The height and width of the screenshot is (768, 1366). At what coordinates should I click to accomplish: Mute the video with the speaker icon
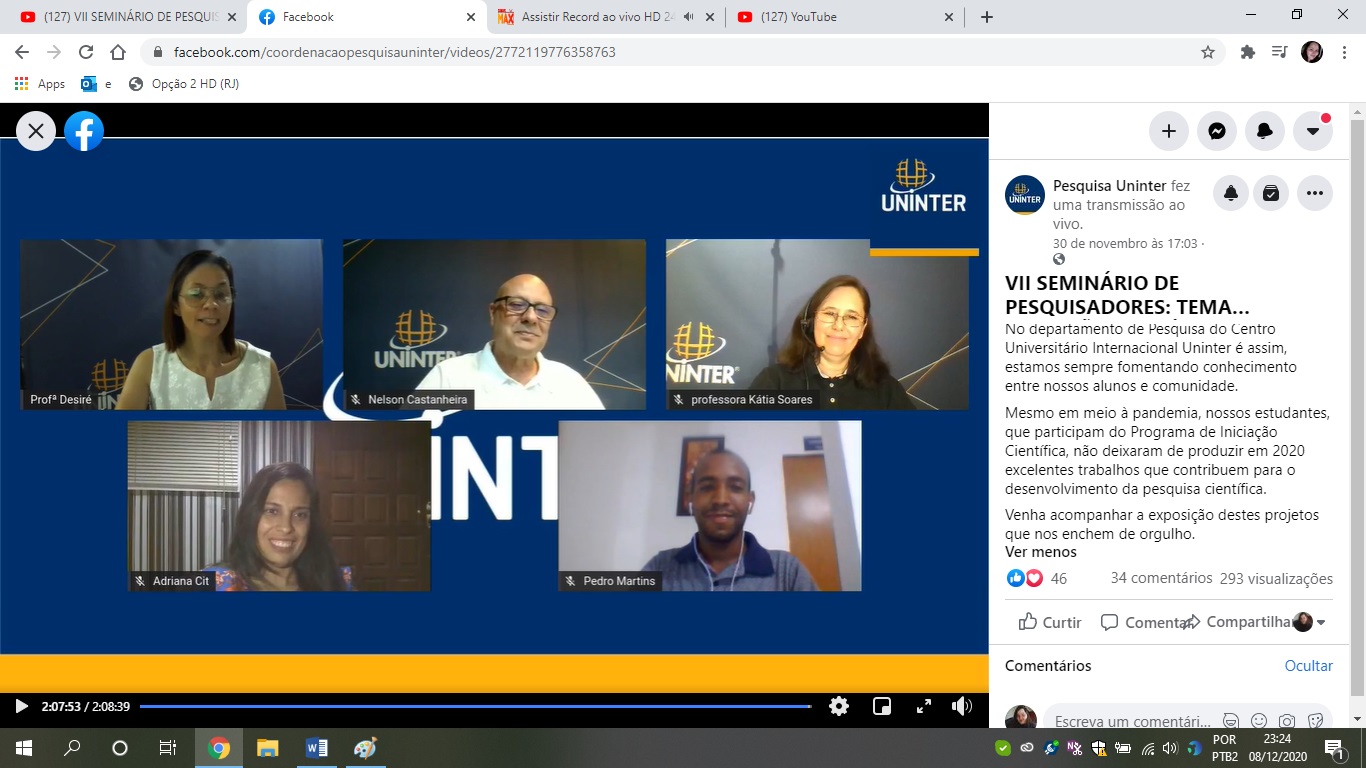pyautogui.click(x=962, y=706)
